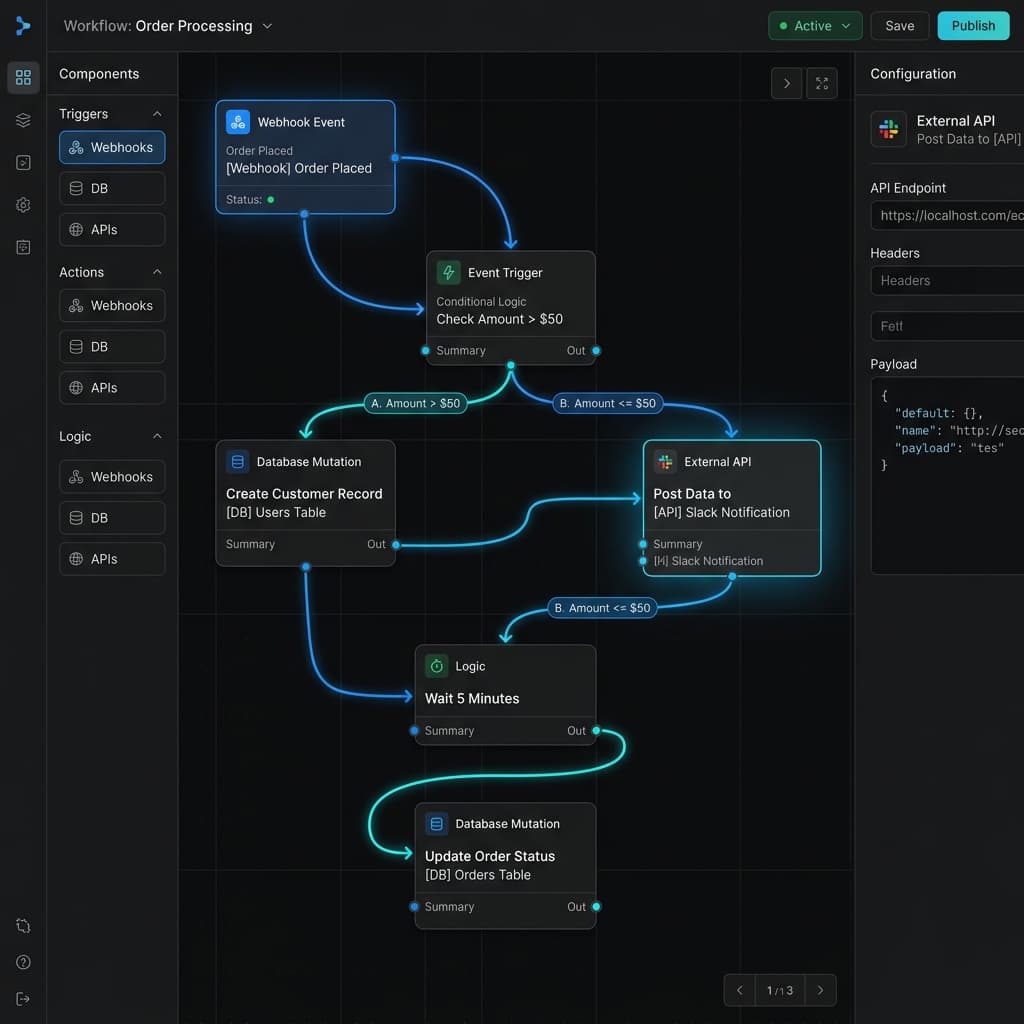Click the Create Customer Record Out port
This screenshot has height=1024, width=1024.
(x=396, y=545)
